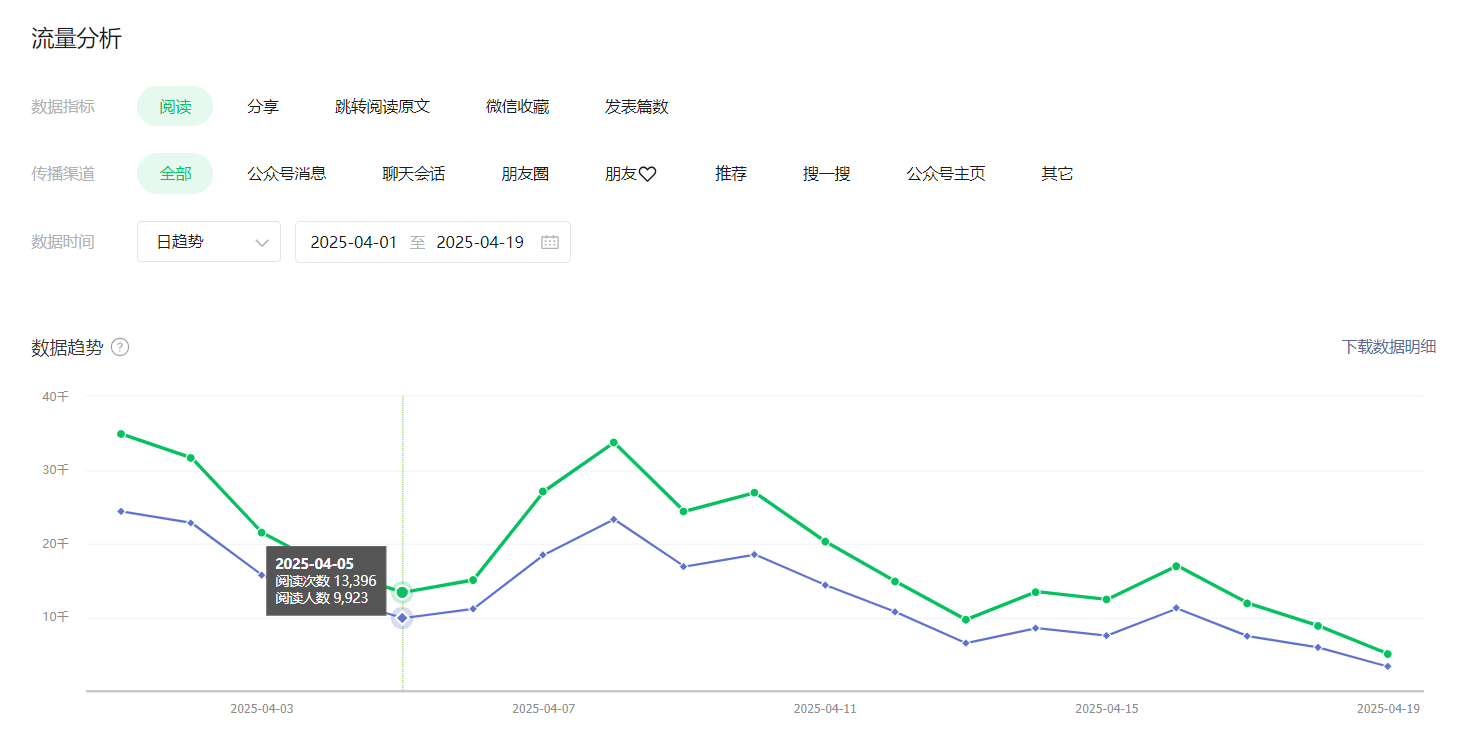Click green line peak point on 2025-04-08
Viewport: 1465px width, 730px height.
pos(613,442)
